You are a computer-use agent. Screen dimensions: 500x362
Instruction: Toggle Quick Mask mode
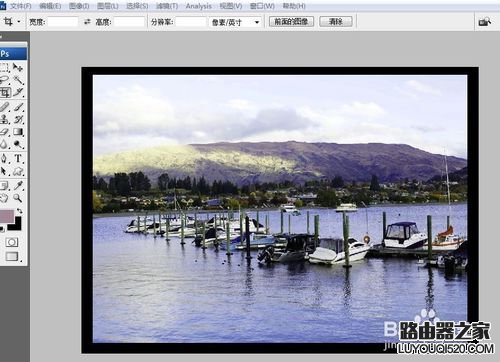12,242
